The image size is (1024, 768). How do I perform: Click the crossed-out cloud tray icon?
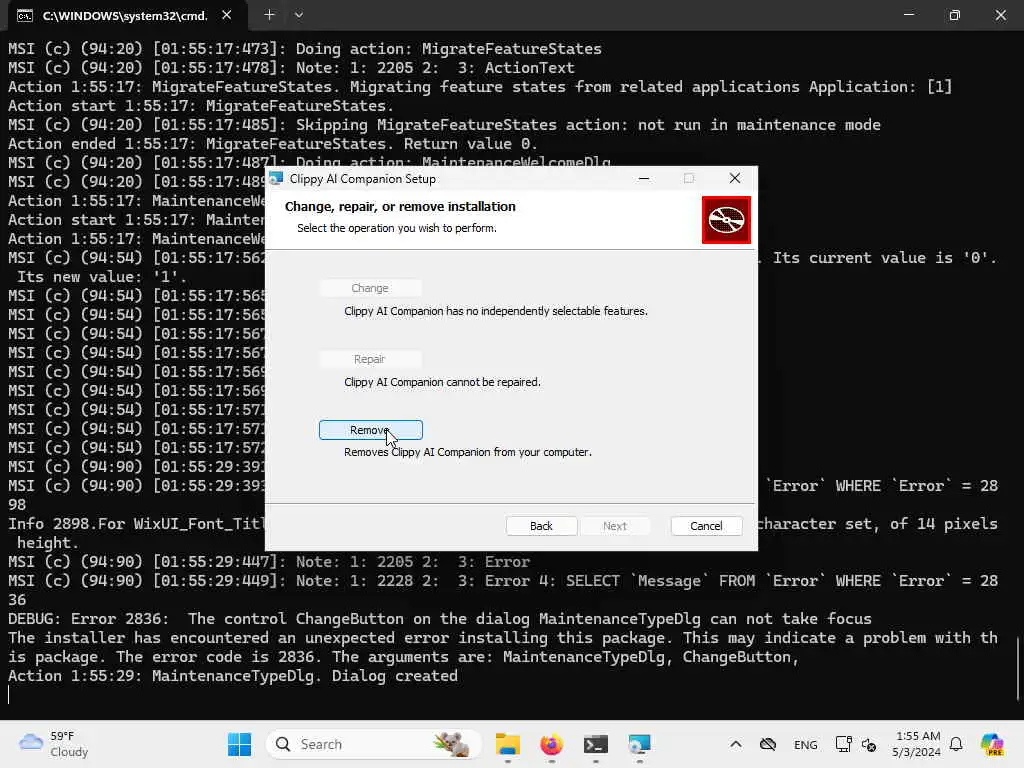tap(768, 744)
